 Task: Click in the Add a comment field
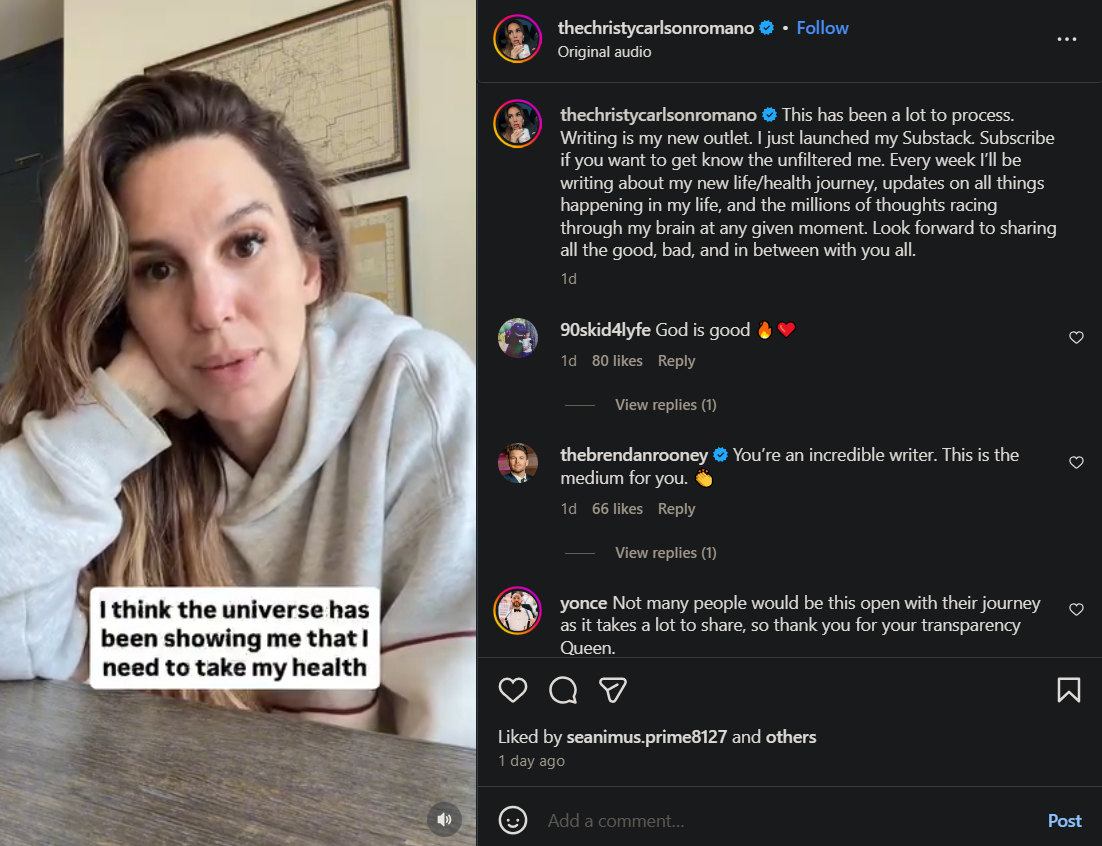pyautogui.click(x=780, y=821)
